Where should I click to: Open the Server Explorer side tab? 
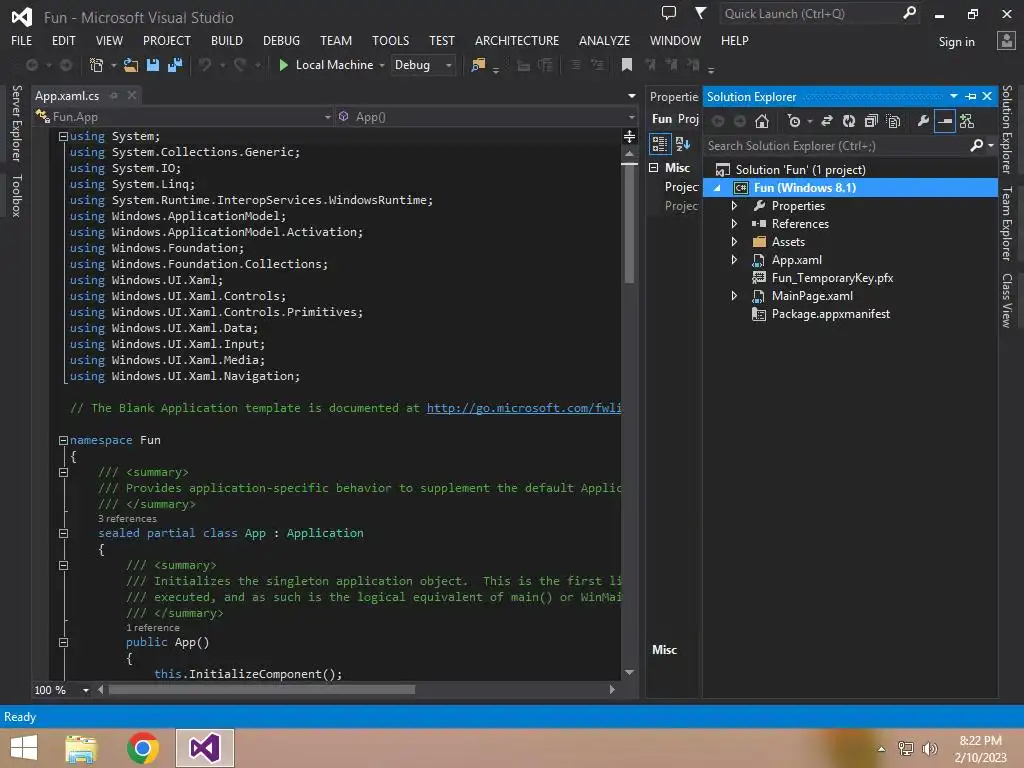17,123
